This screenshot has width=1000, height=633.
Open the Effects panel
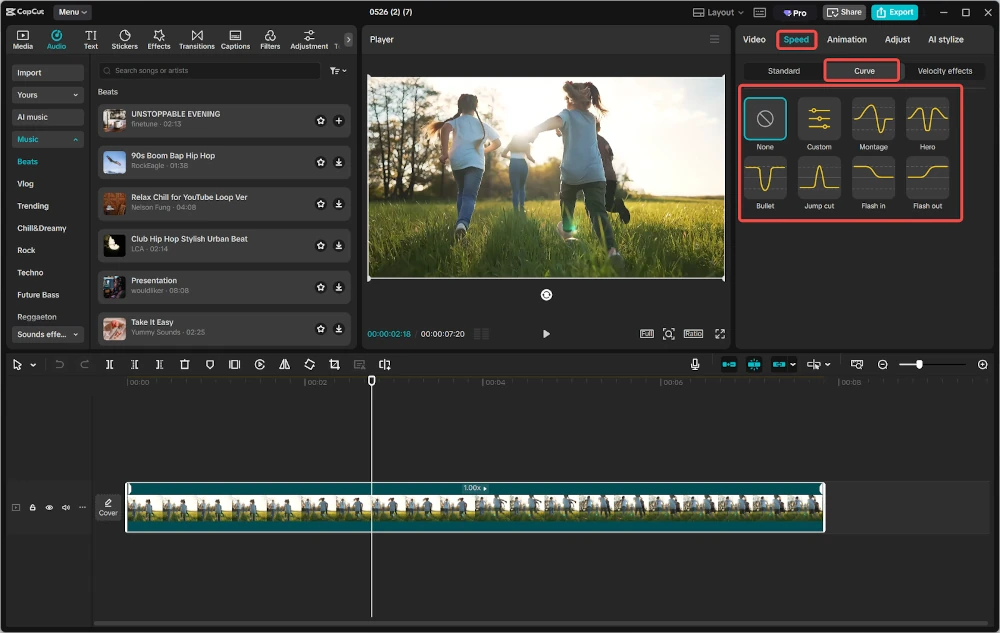point(159,40)
